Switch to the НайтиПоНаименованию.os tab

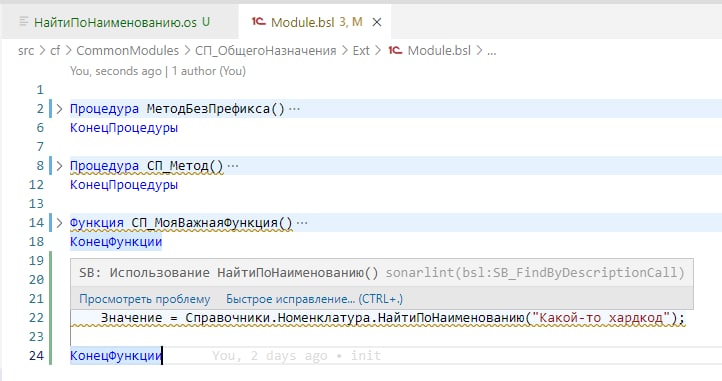click(121, 22)
